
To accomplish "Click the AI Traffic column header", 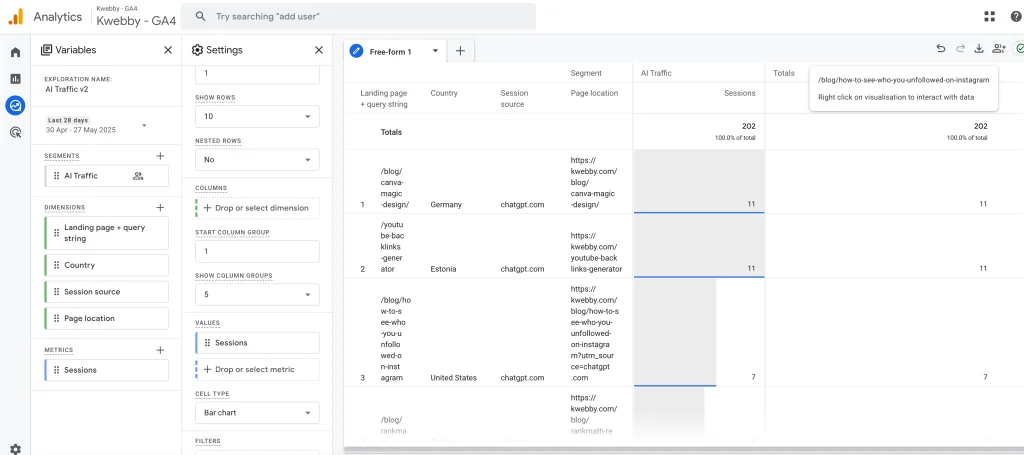I will pyautogui.click(x=656, y=73).
